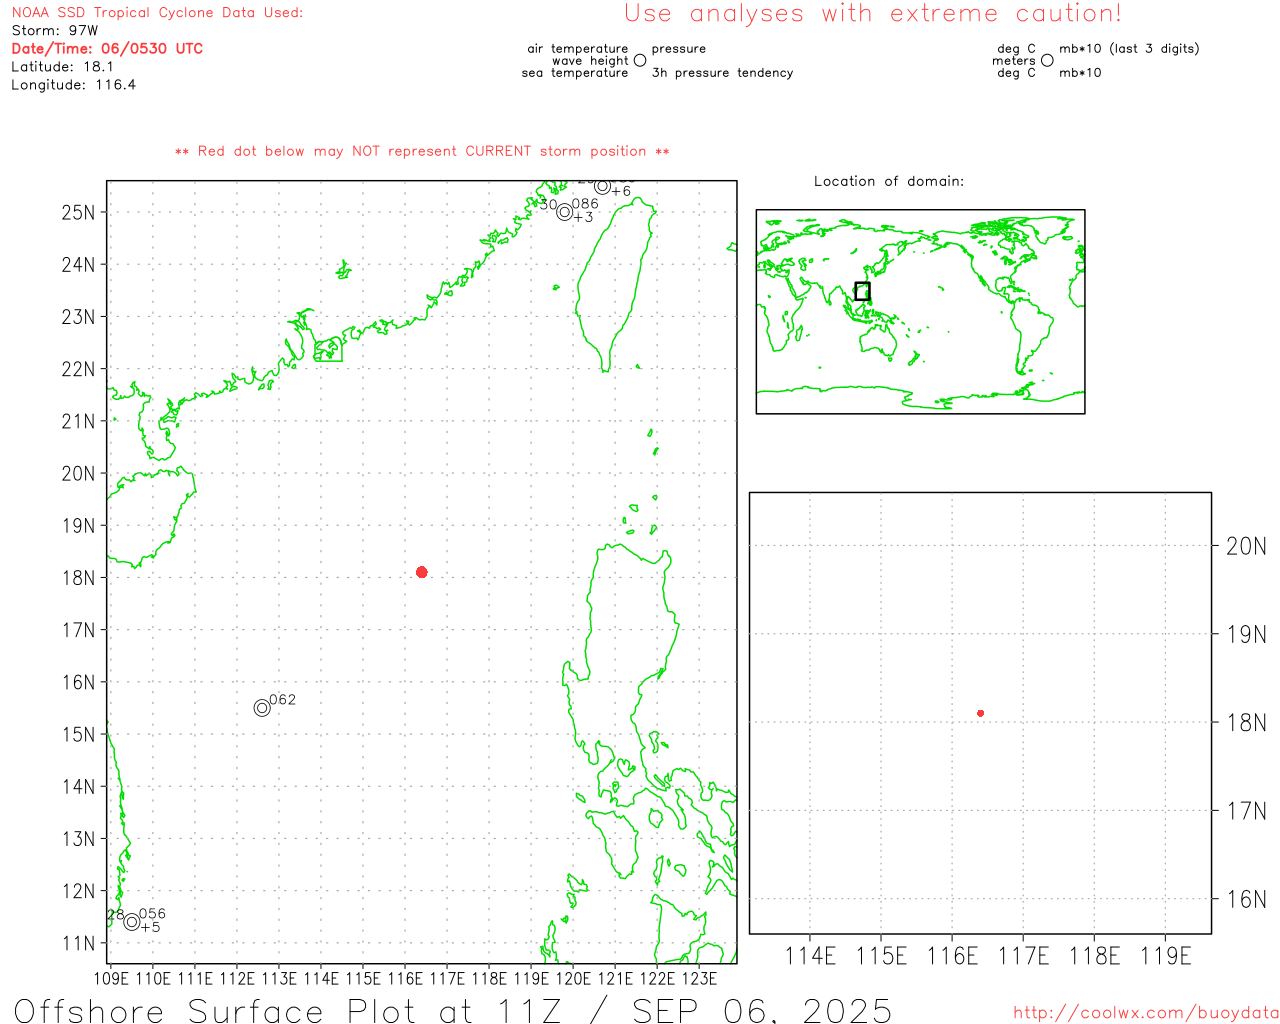Viewport: 1280px width, 1024px height.
Task: Click the 'Date/Time: 06/0530 UTC' text
Action: 107,49
